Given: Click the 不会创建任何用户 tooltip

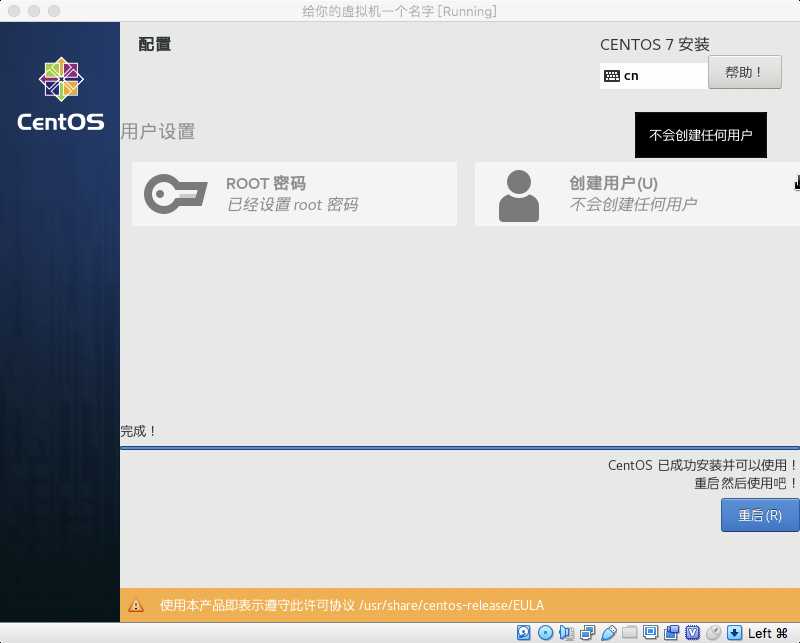Looking at the screenshot, I should 701,135.
